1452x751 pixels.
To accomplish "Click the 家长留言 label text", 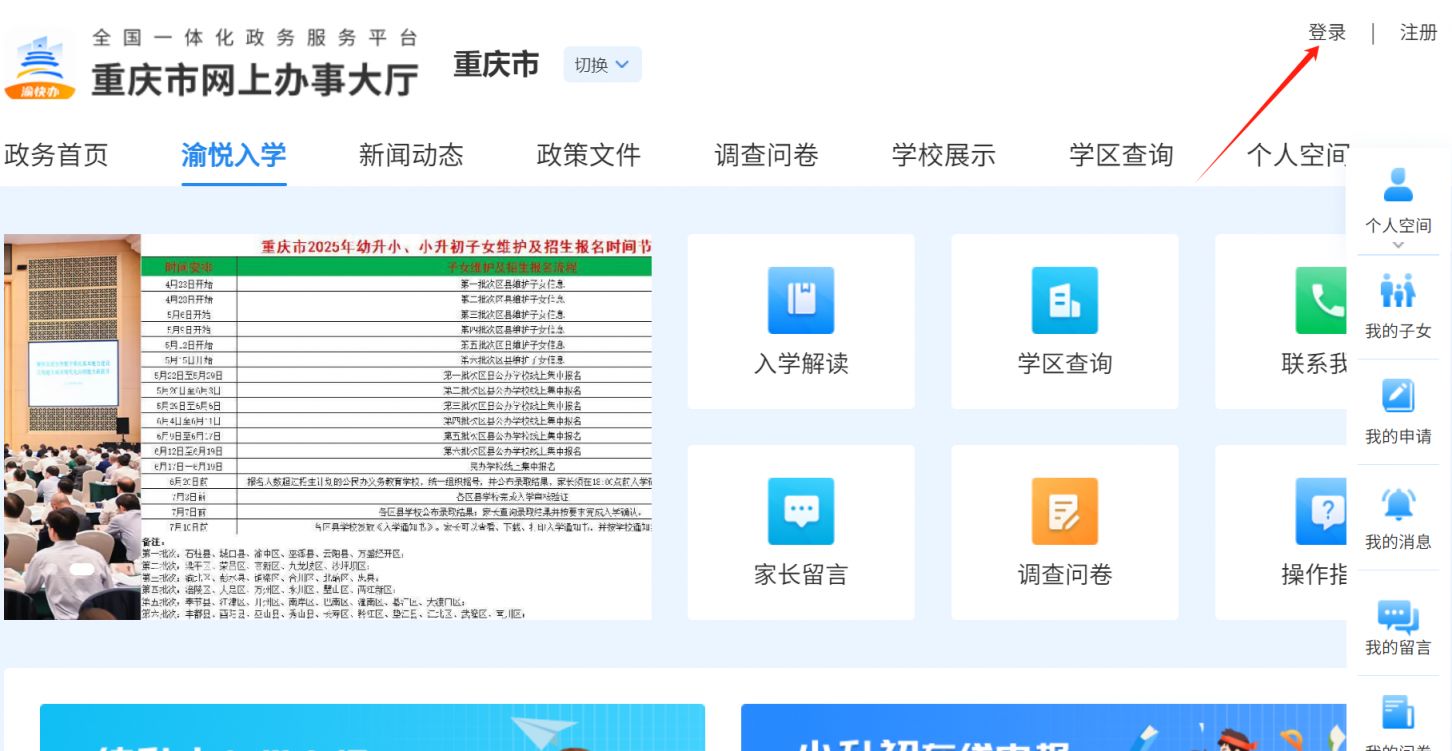I will point(801,574).
